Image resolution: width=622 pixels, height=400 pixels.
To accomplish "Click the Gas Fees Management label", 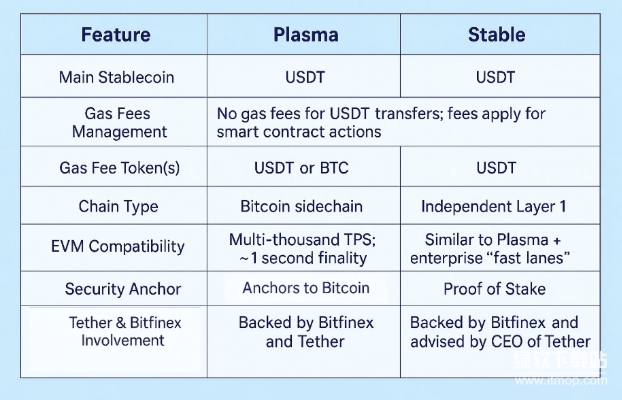I will 119,123.
